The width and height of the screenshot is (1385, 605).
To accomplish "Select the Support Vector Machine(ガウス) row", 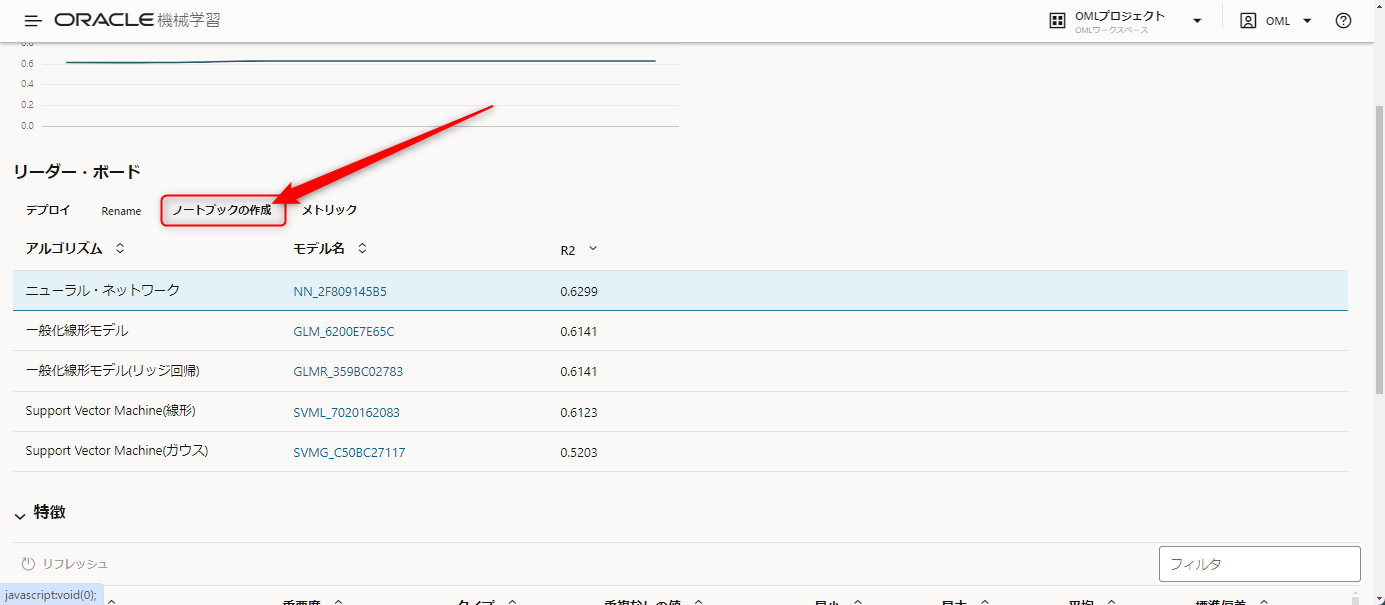I will pos(680,452).
